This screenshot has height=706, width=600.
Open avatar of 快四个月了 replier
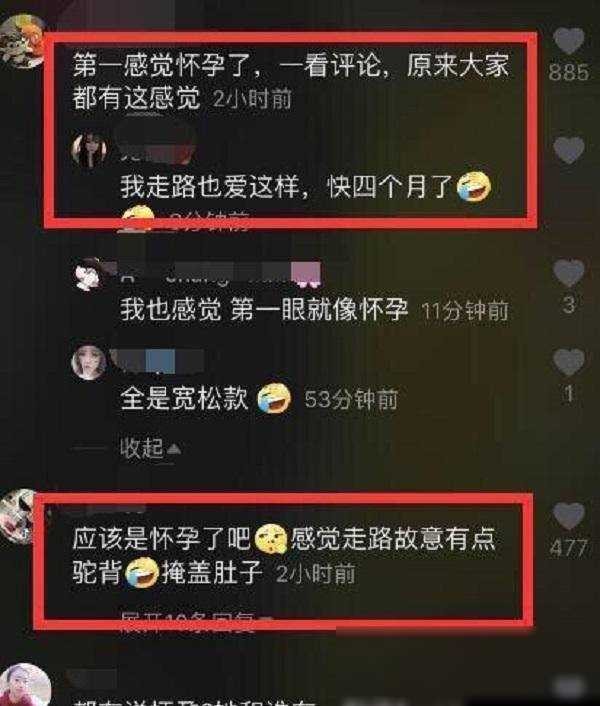89,149
